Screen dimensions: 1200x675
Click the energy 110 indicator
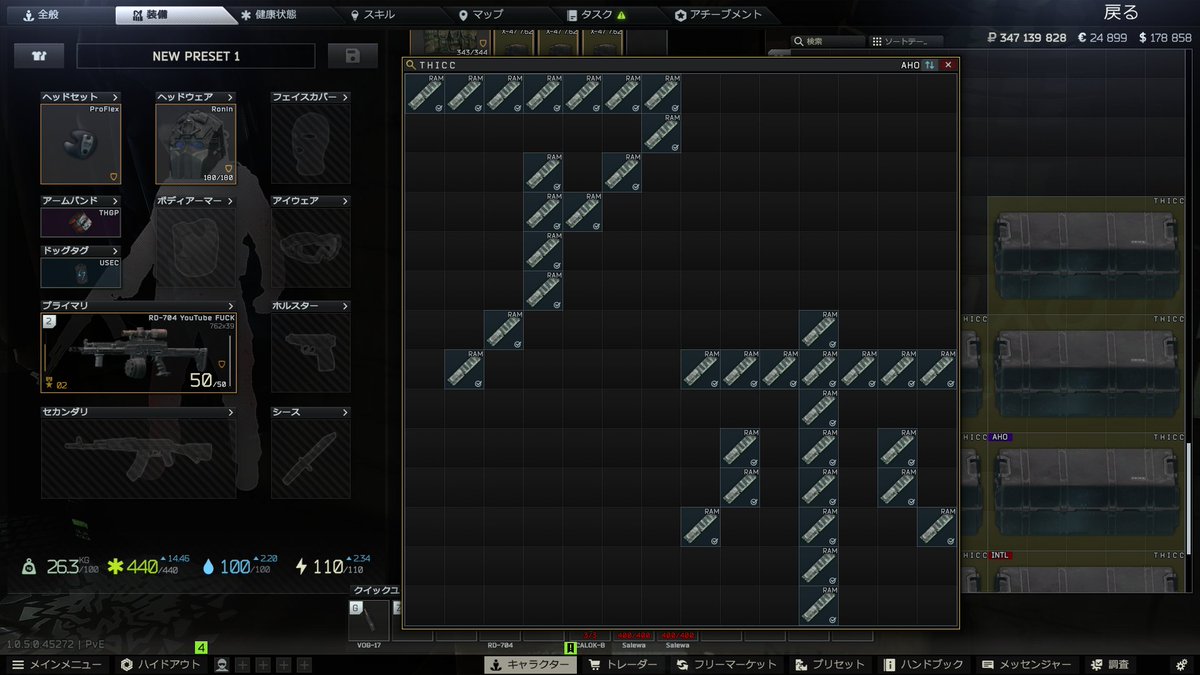pyautogui.click(x=333, y=567)
